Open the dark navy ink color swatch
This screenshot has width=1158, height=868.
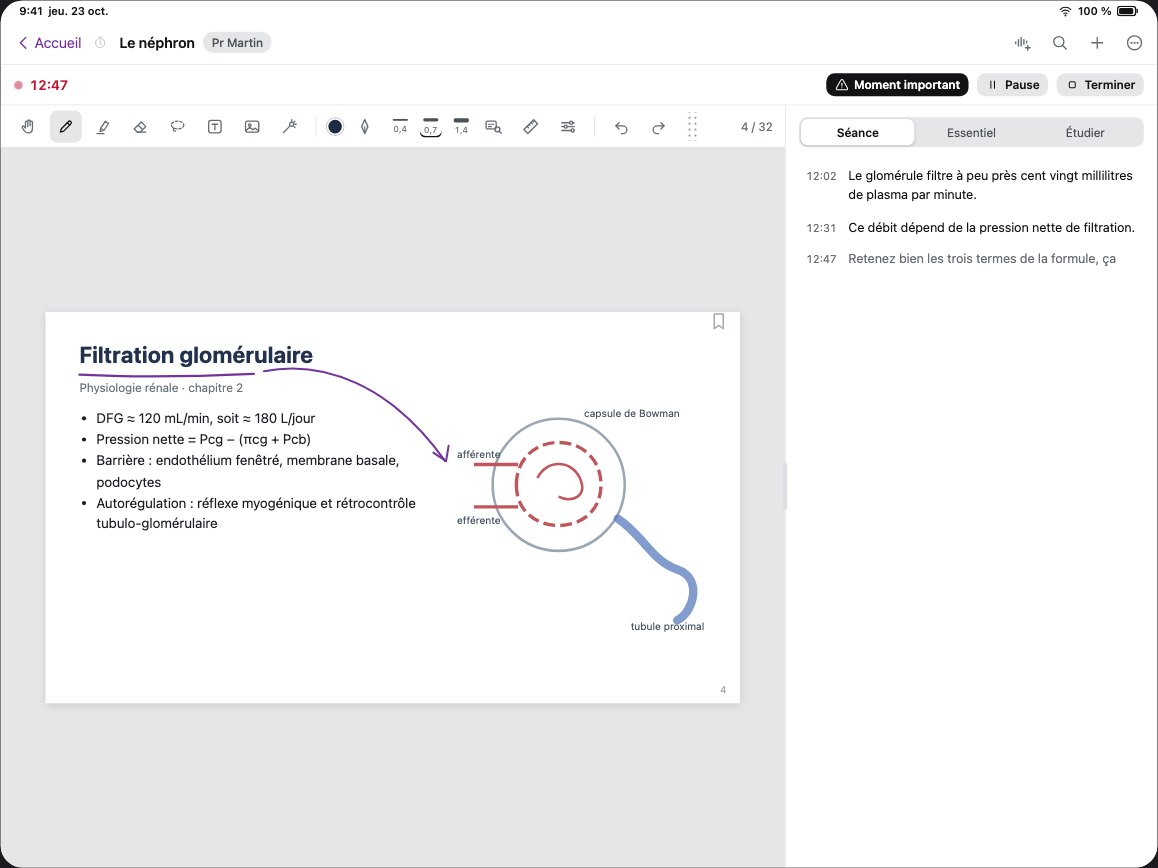coord(335,127)
